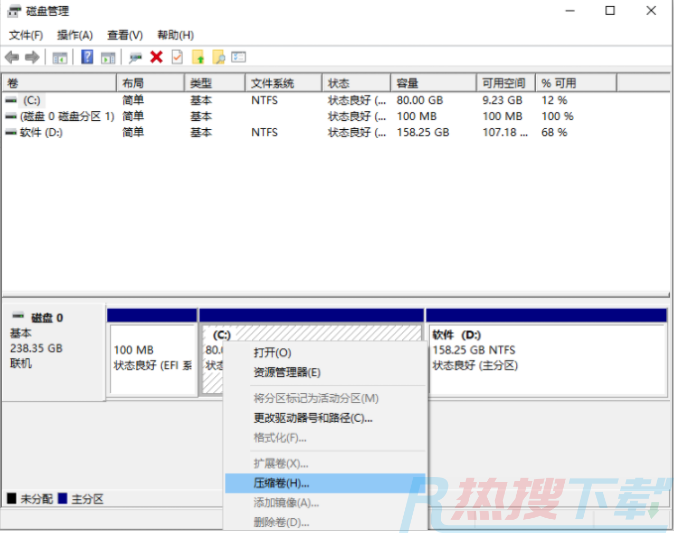Viewport: 674px width, 533px height.
Task: Open the 操作(A) menu
Action: pos(75,35)
